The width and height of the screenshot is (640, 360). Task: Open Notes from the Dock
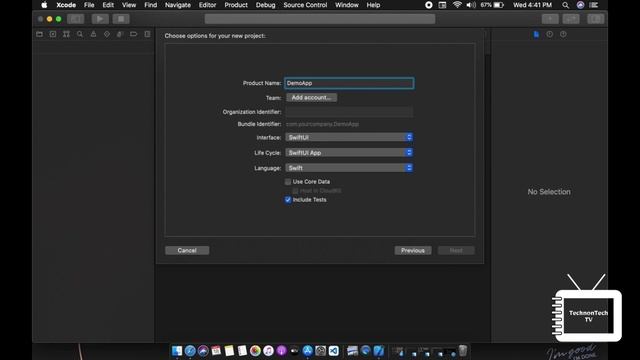pyautogui.click(x=229, y=351)
